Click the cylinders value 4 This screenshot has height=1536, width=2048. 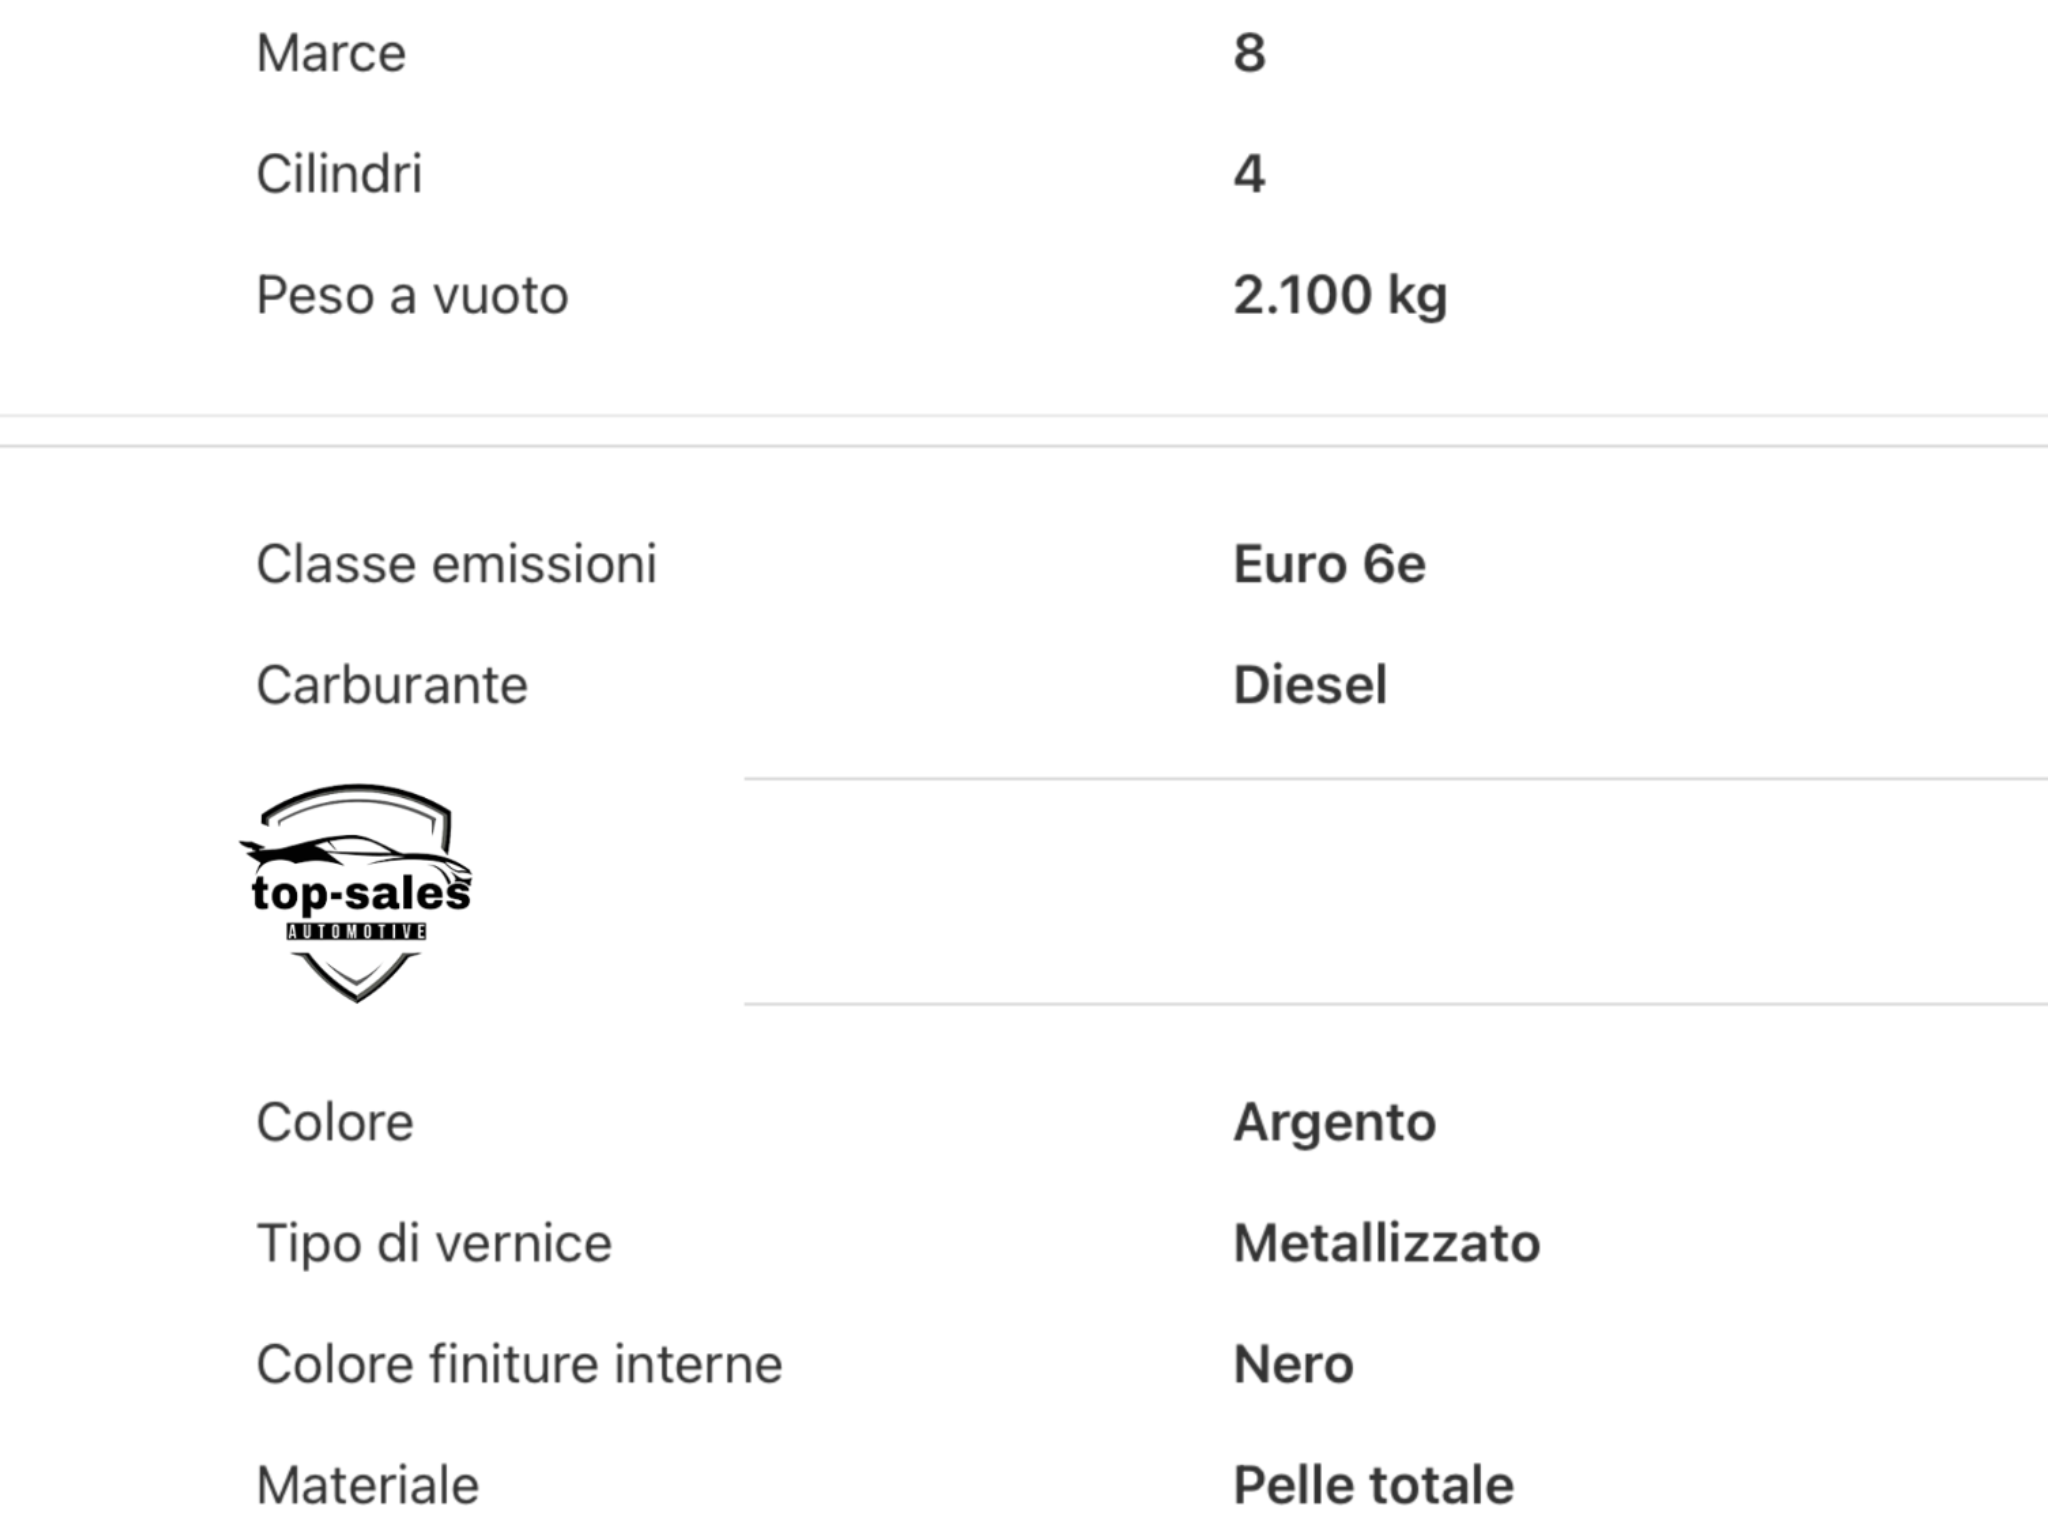[1249, 174]
